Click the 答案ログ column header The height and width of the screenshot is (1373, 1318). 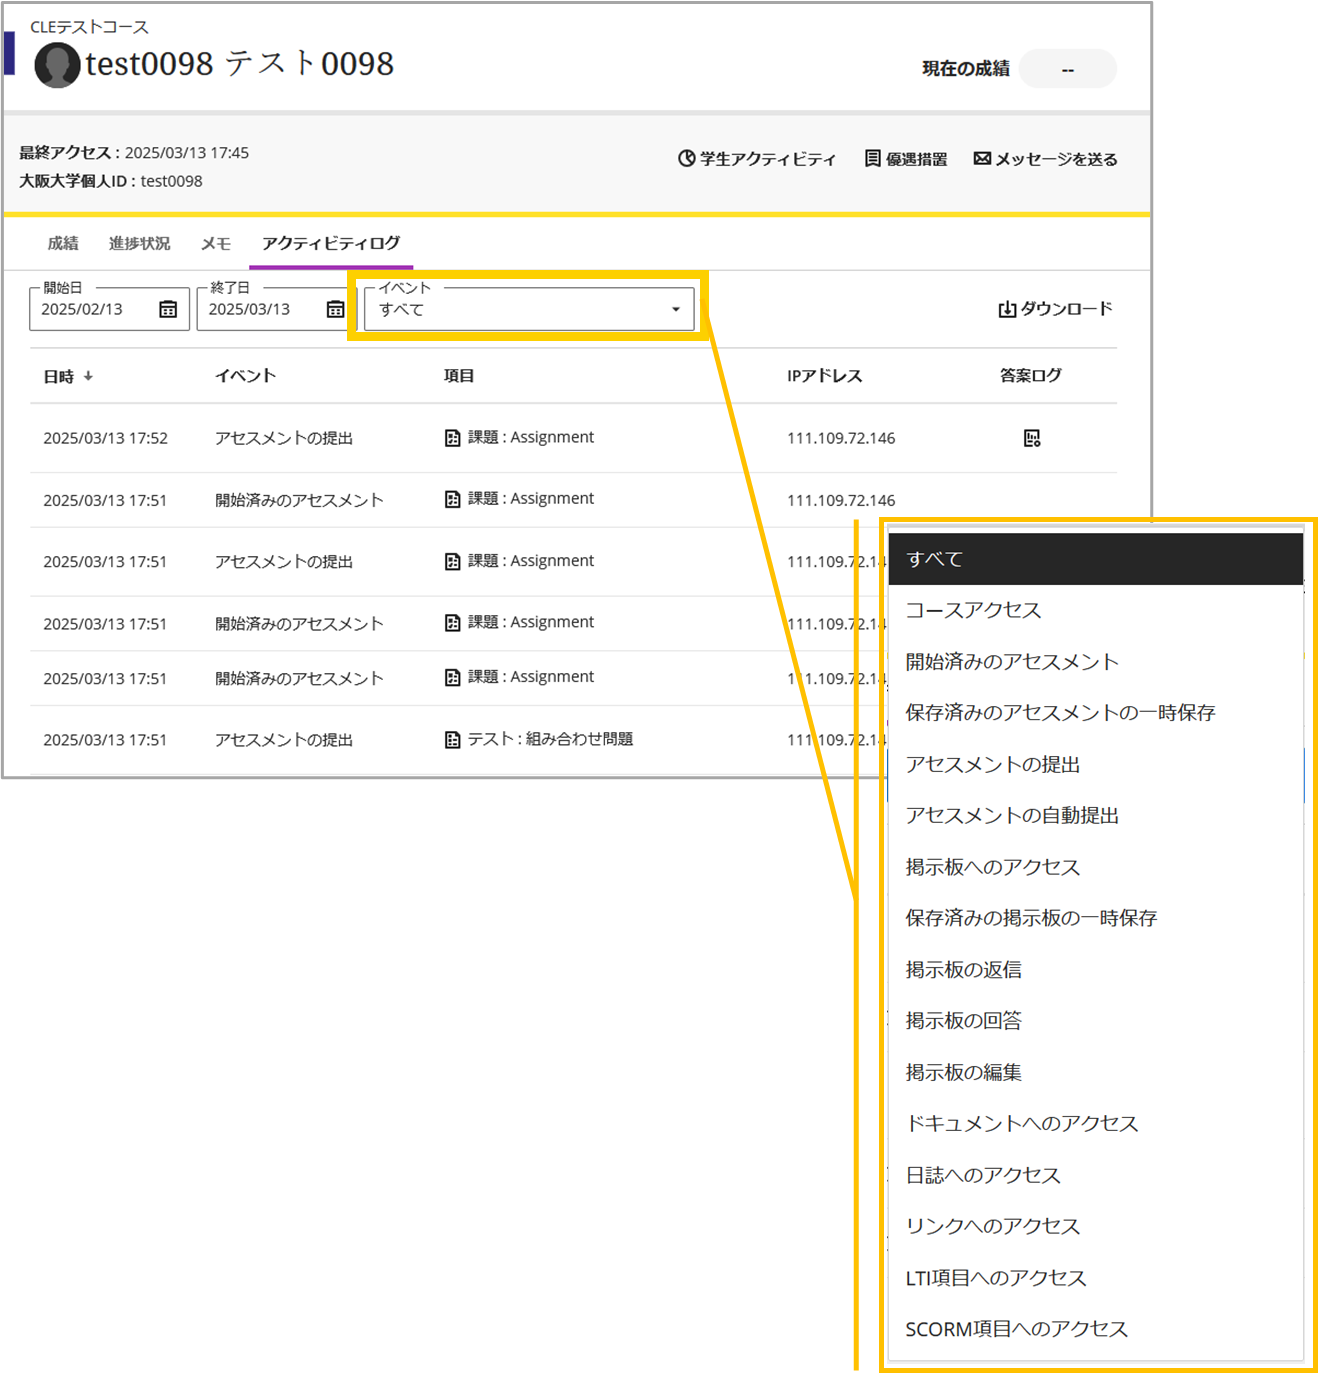1030,376
